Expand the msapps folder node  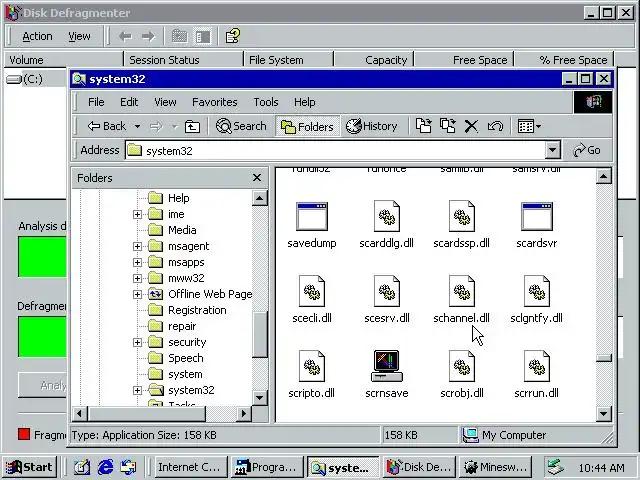(x=138, y=262)
